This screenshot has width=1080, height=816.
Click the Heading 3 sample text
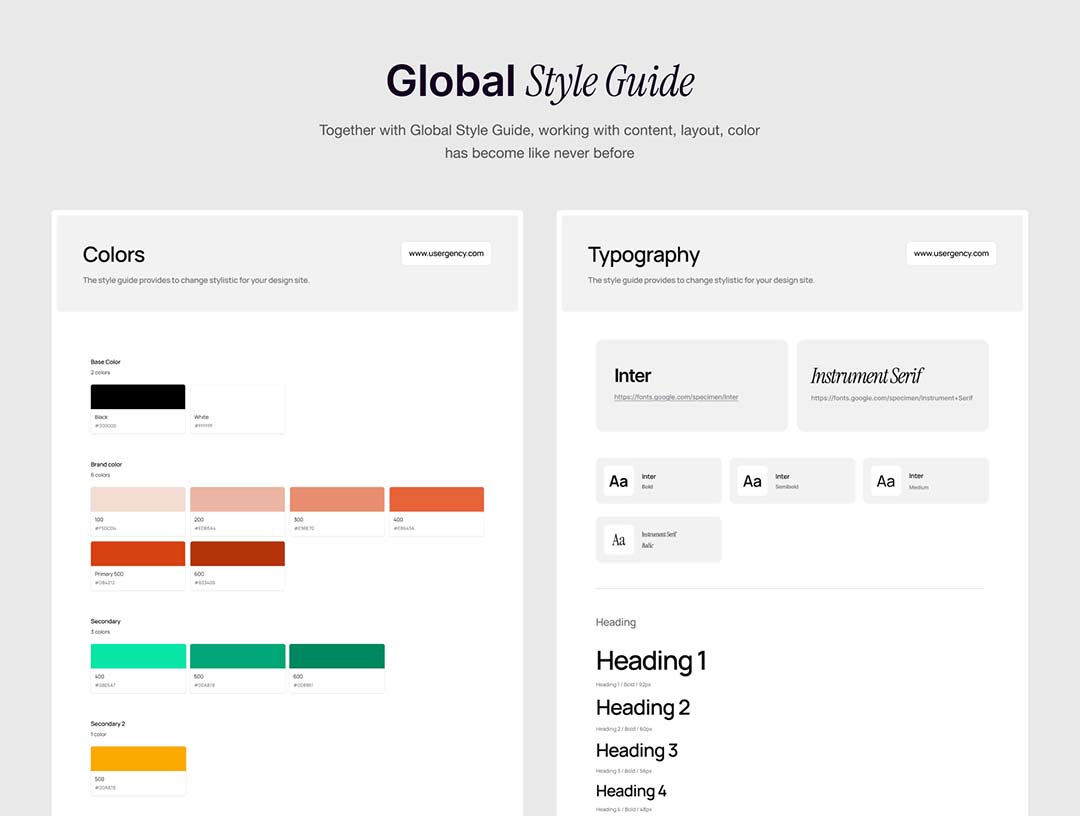(x=637, y=750)
